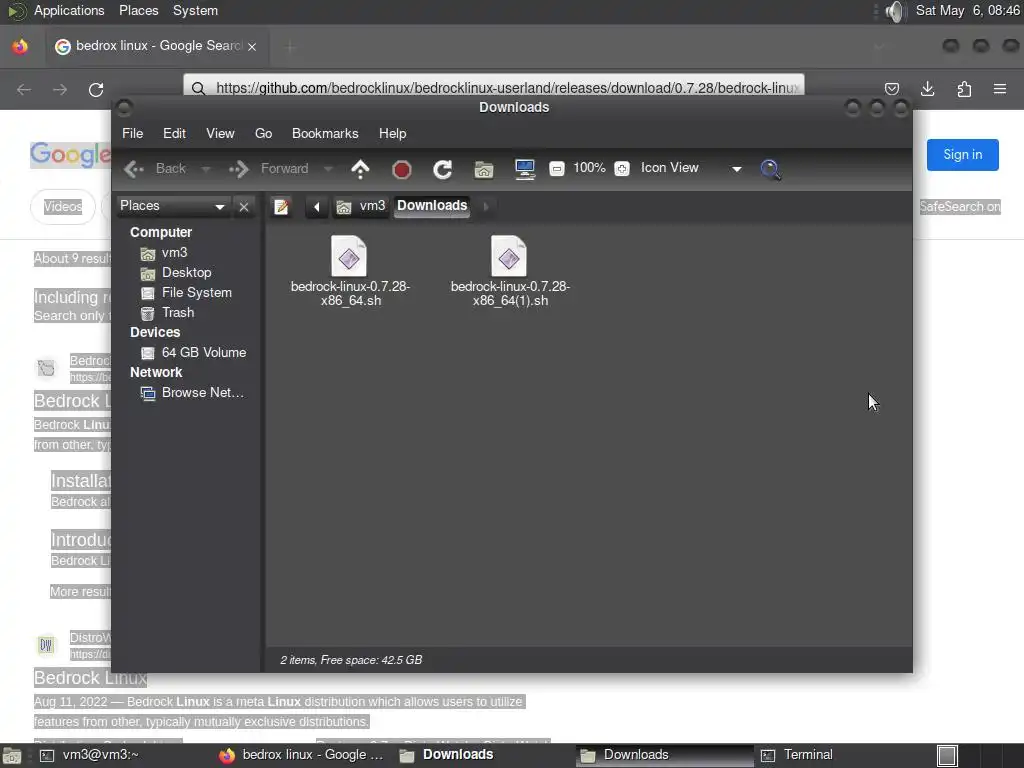Select bedrock-linux-0.7.28-x86_64.sh file icon
Image resolution: width=1024 pixels, height=768 pixels.
(349, 256)
